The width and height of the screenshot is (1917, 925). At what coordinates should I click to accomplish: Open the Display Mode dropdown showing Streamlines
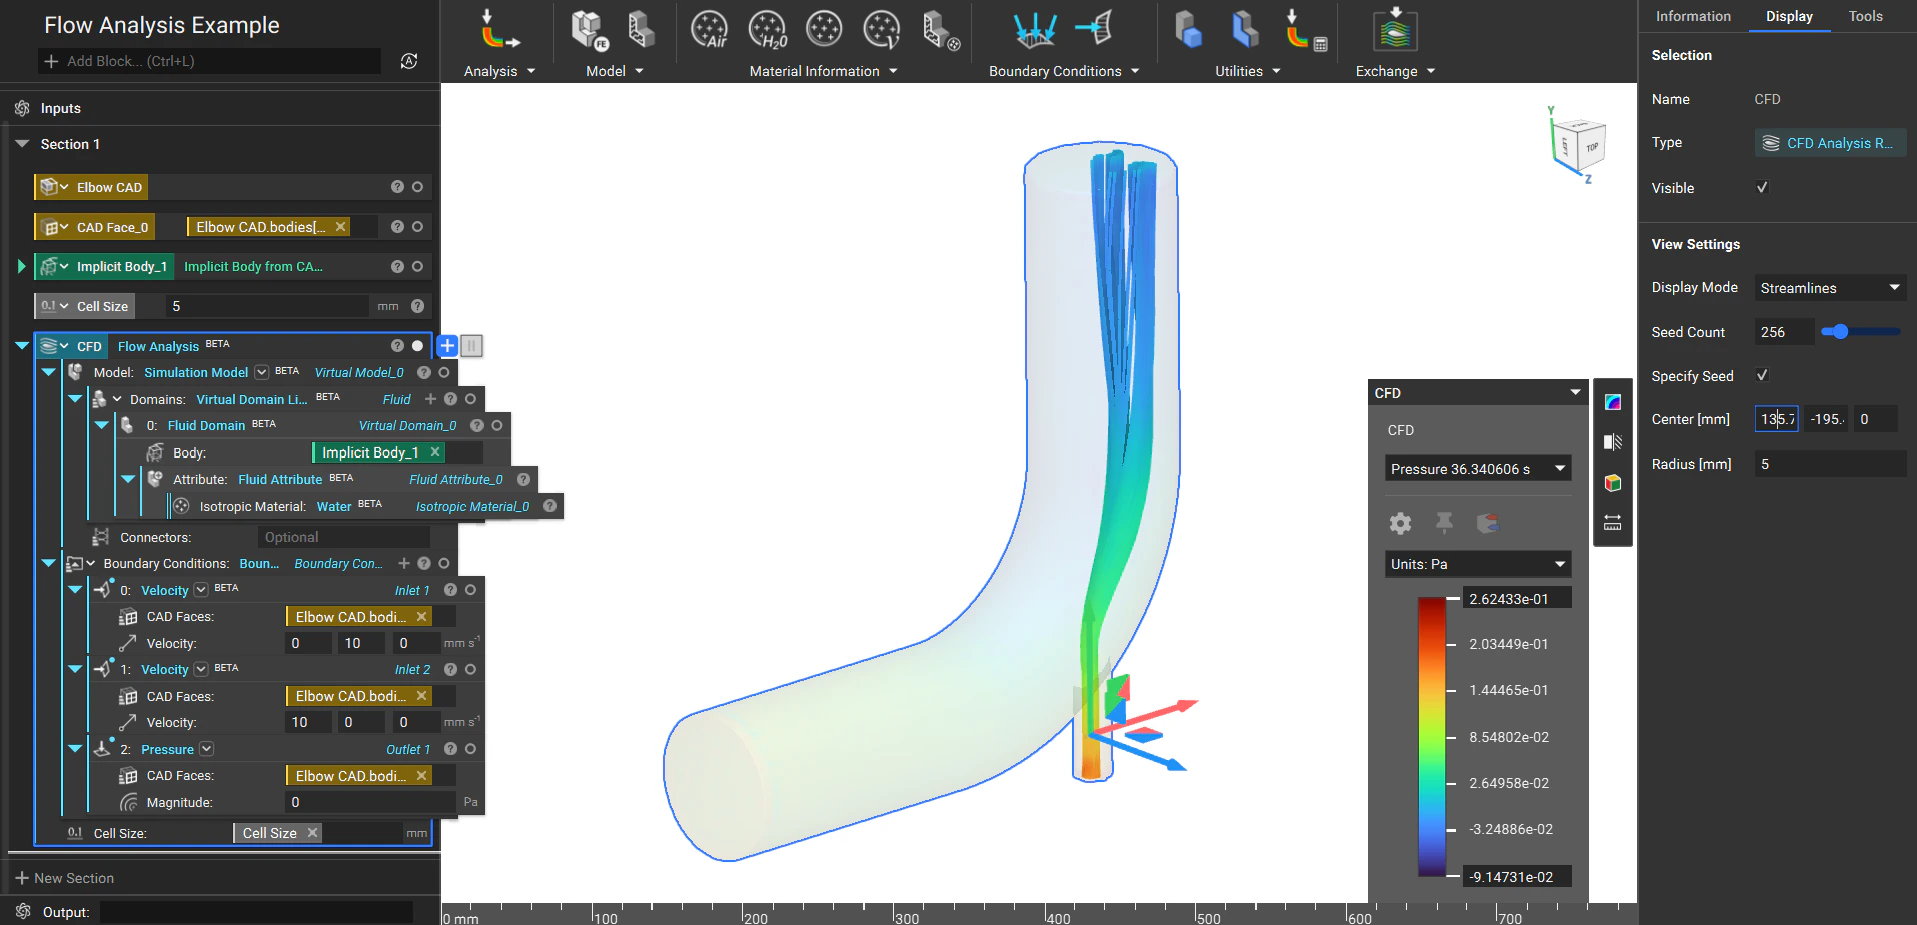click(x=1829, y=287)
